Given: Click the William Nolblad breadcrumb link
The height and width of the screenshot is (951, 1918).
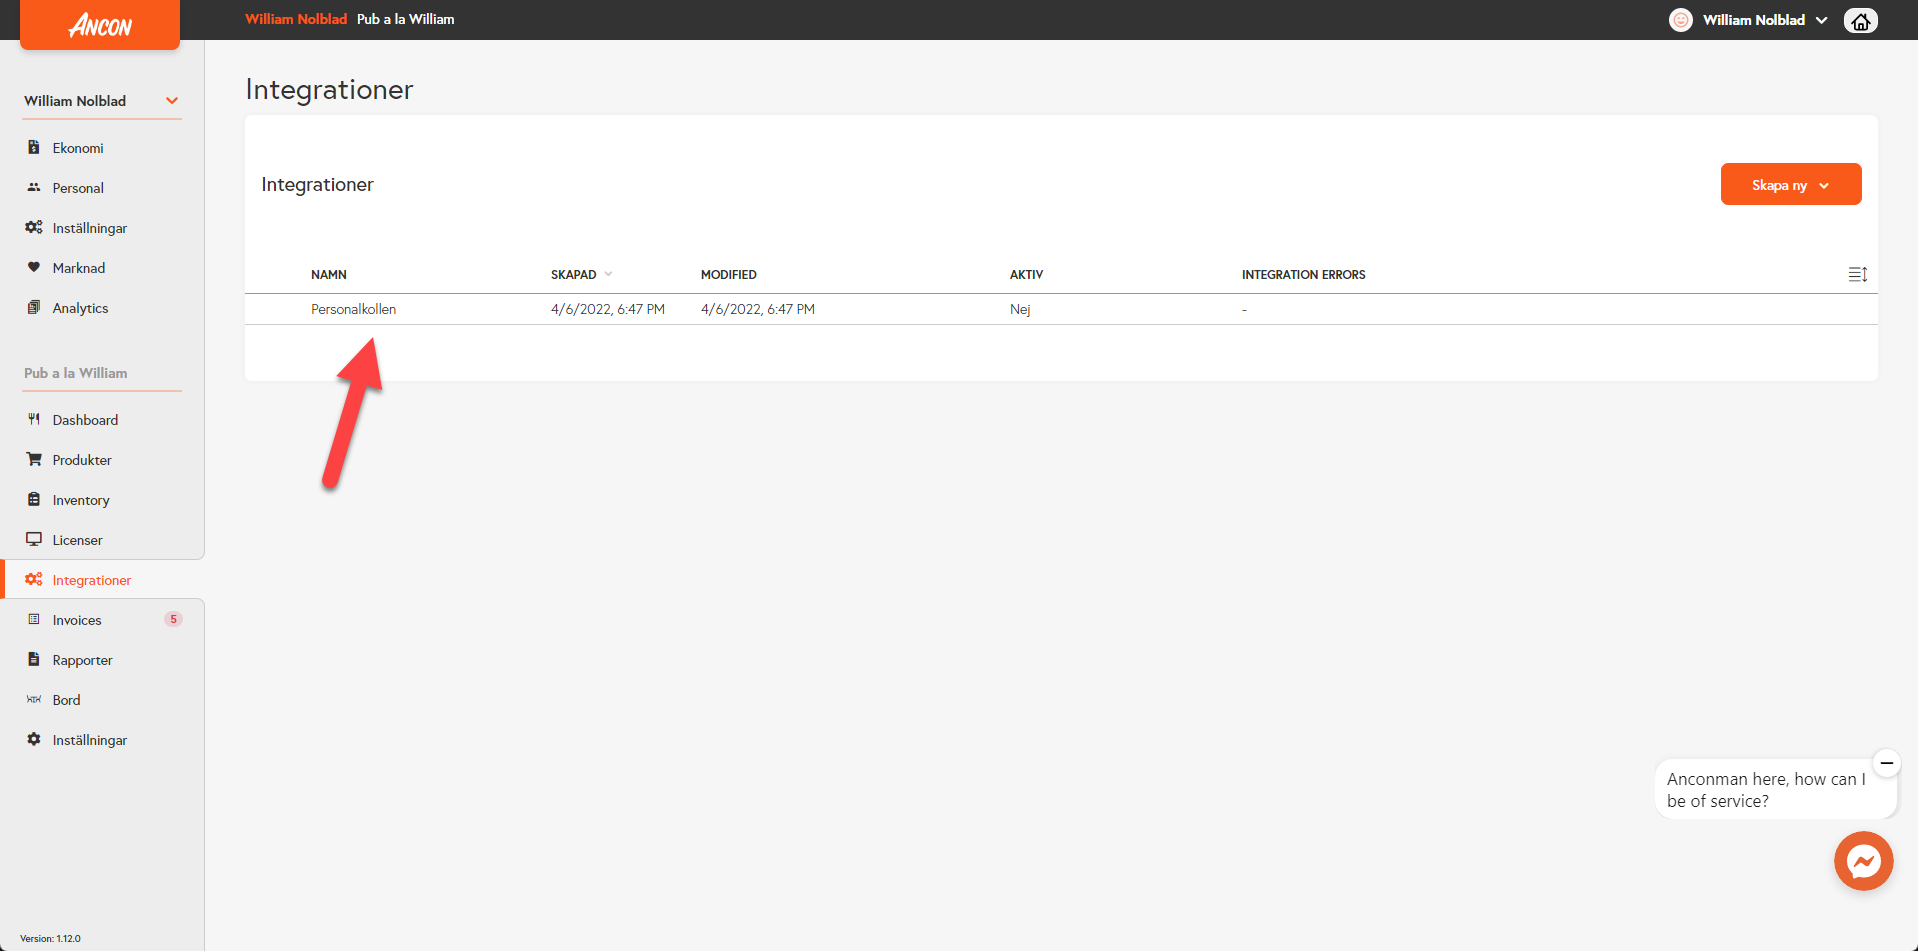Looking at the screenshot, I should coord(296,19).
